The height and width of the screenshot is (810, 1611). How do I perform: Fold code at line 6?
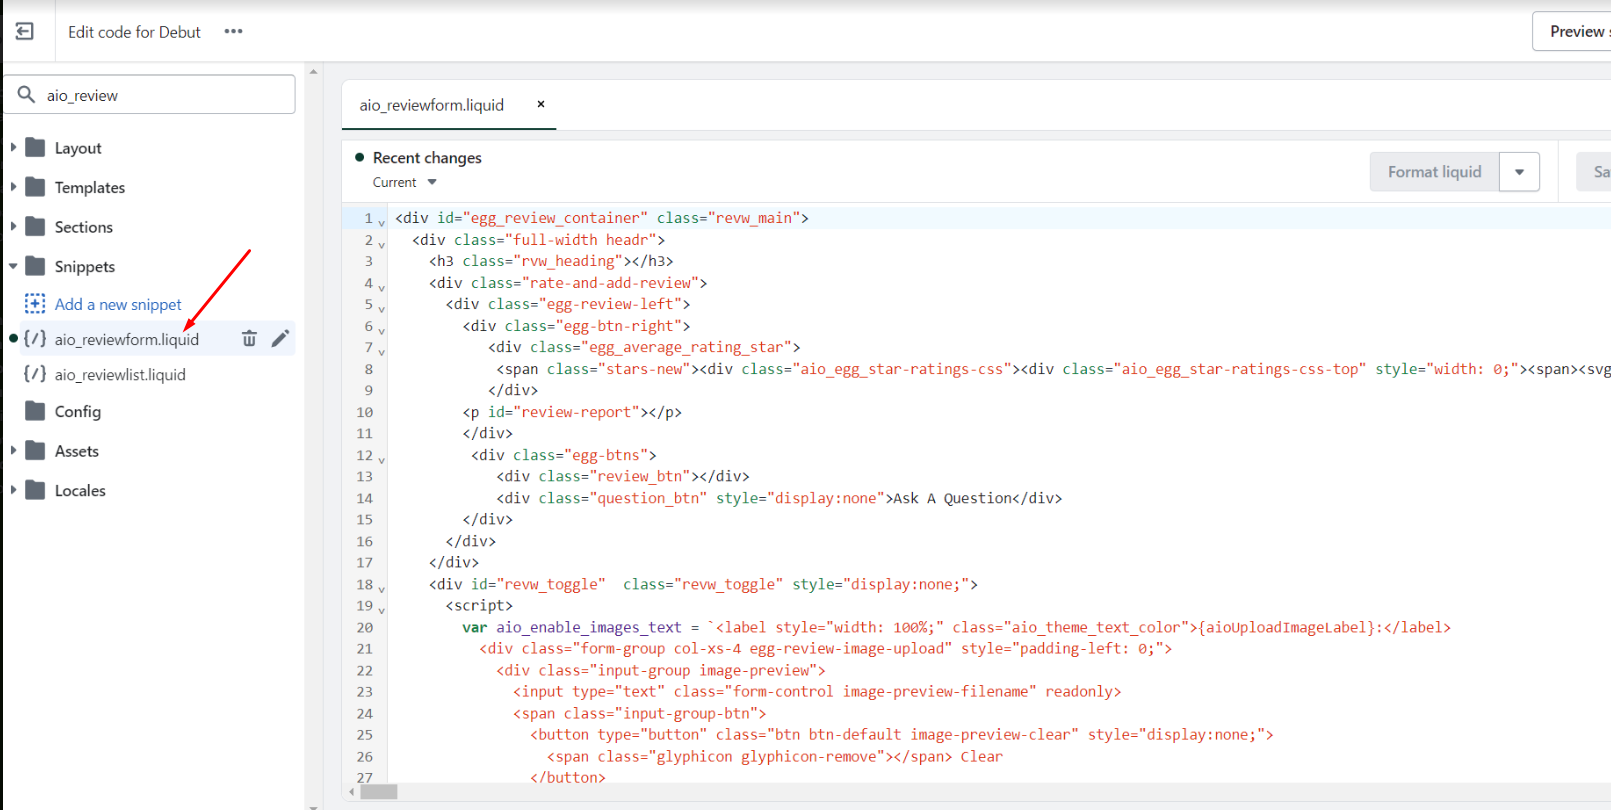point(382,329)
